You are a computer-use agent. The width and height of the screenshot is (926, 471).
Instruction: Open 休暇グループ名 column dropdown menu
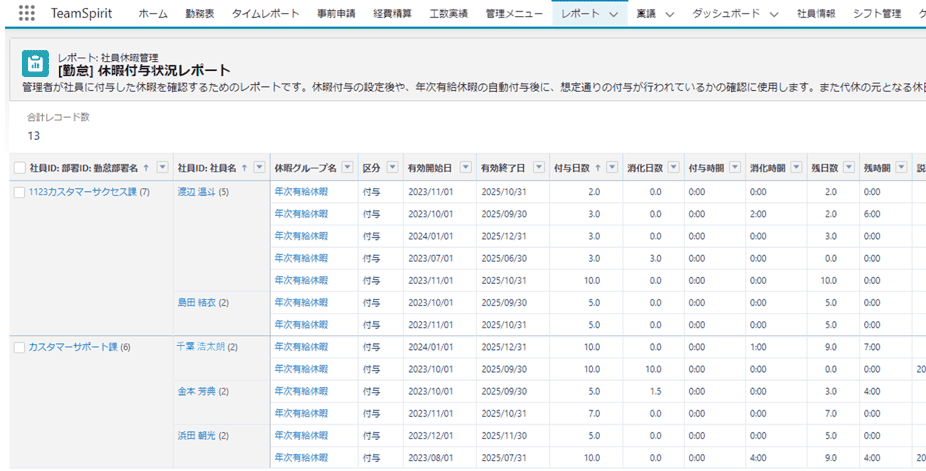[x=346, y=167]
